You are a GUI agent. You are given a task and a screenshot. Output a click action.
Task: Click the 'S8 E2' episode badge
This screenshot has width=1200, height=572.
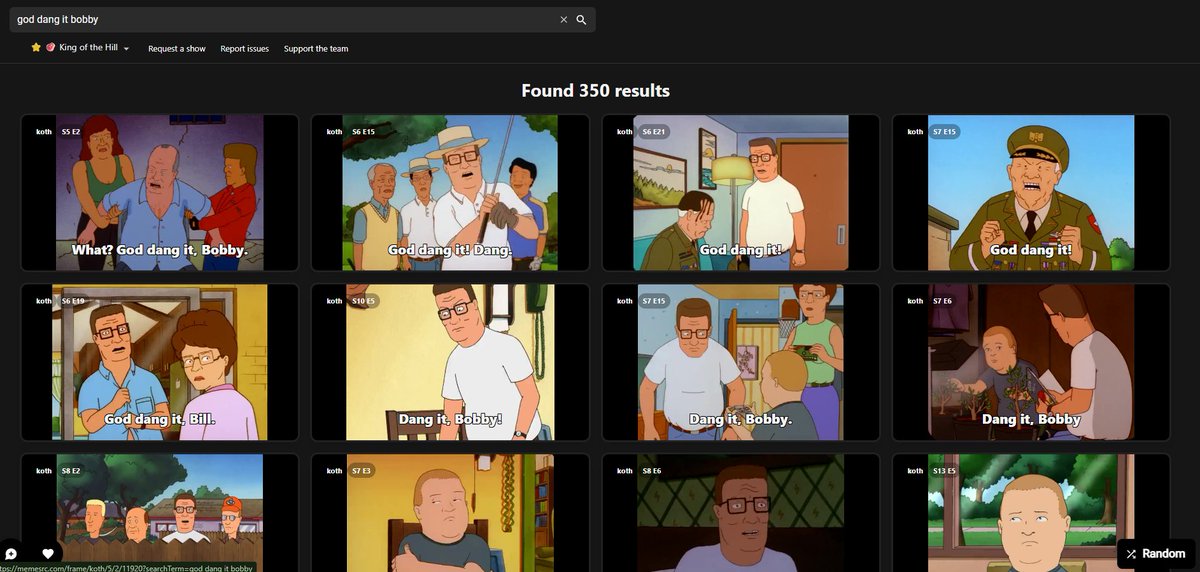pyautogui.click(x=71, y=471)
